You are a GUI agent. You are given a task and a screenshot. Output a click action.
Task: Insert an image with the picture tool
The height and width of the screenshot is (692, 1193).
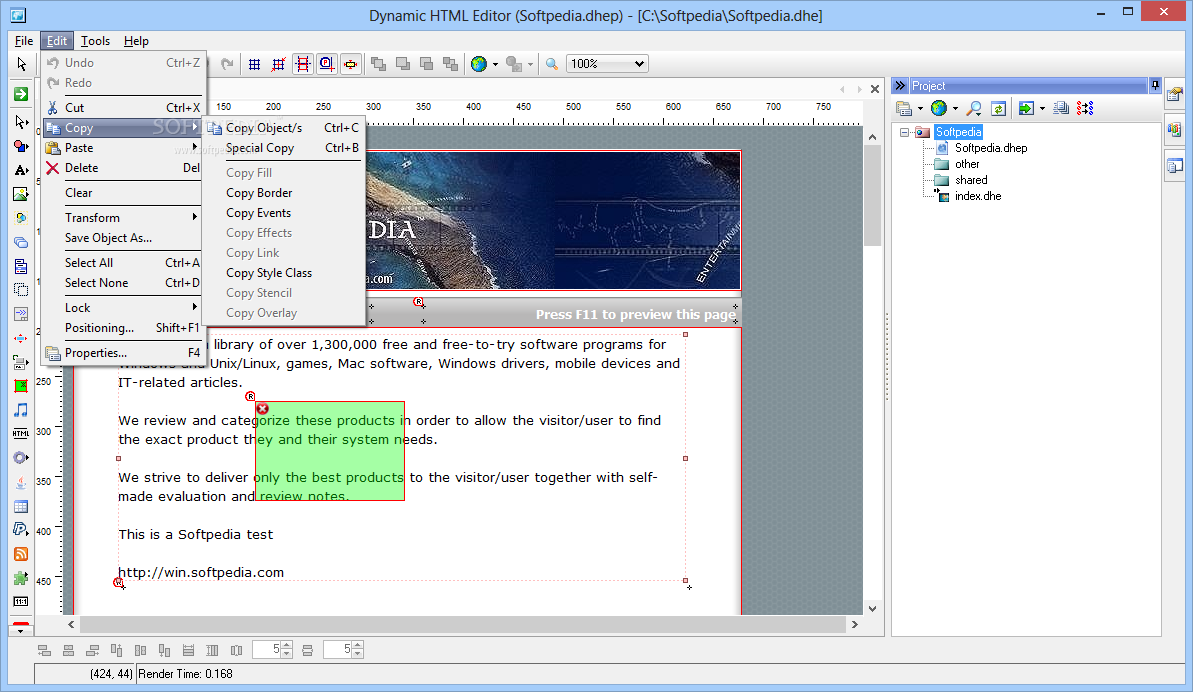(21, 195)
